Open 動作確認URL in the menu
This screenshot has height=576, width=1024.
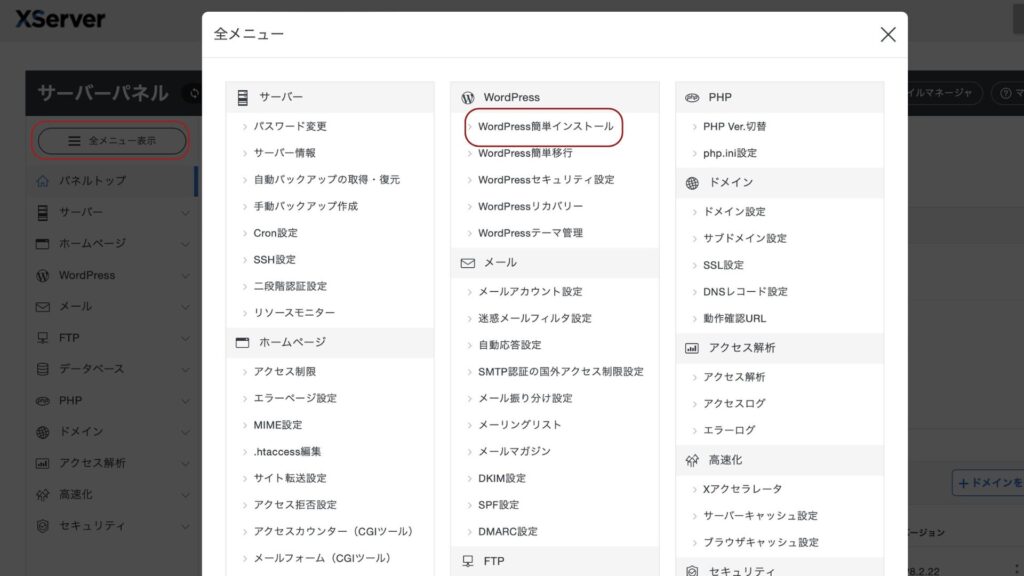click(734, 319)
